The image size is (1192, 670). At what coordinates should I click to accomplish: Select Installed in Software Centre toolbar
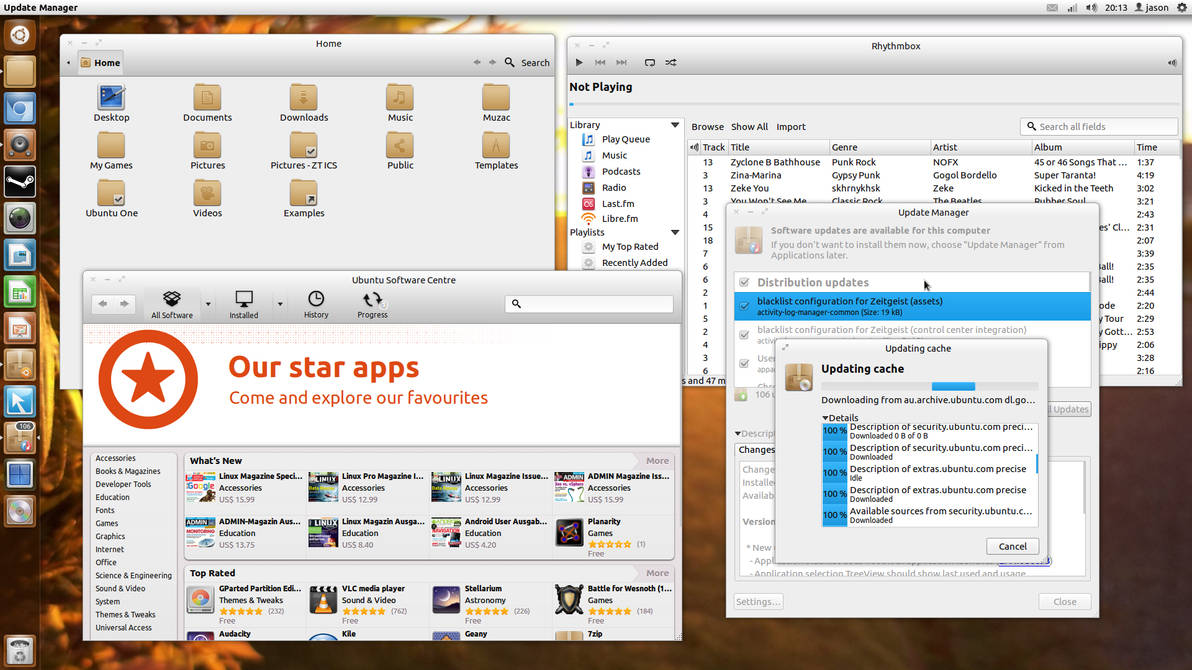click(x=244, y=304)
